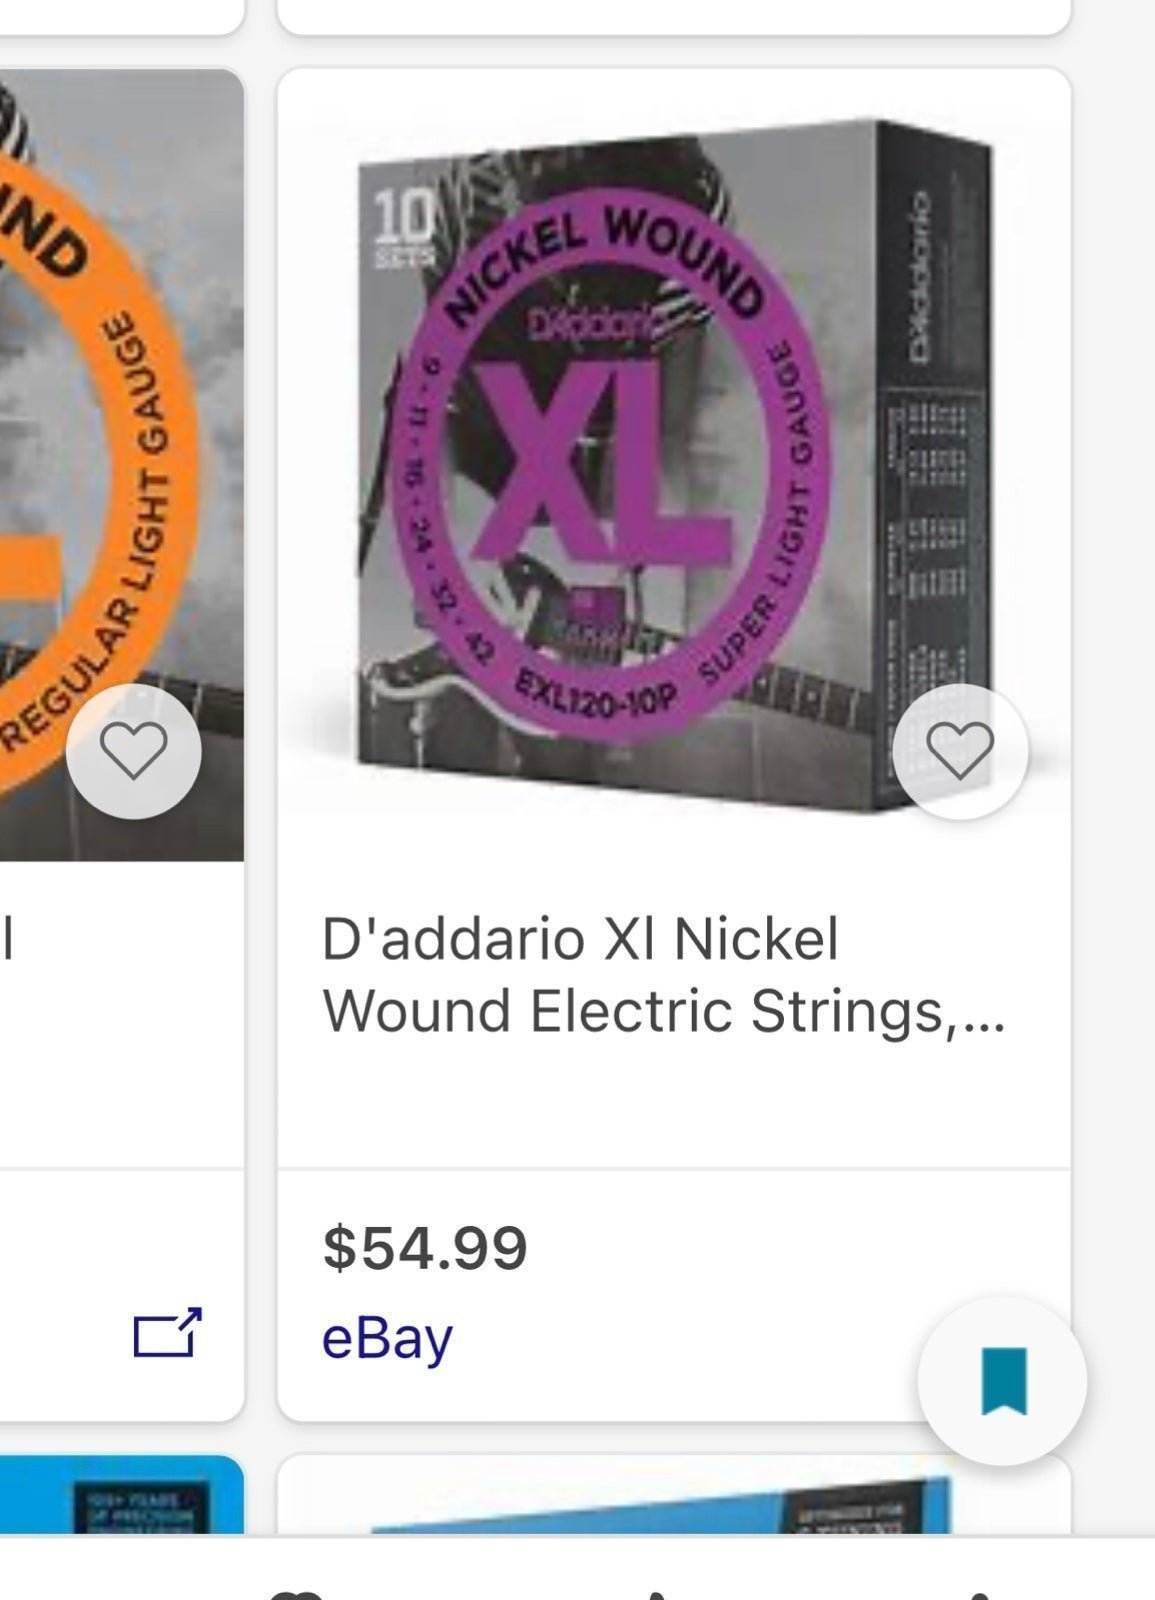This screenshot has width=1155, height=1600.
Task: Tap the teal bookmark floating button
Action: [1003, 1381]
